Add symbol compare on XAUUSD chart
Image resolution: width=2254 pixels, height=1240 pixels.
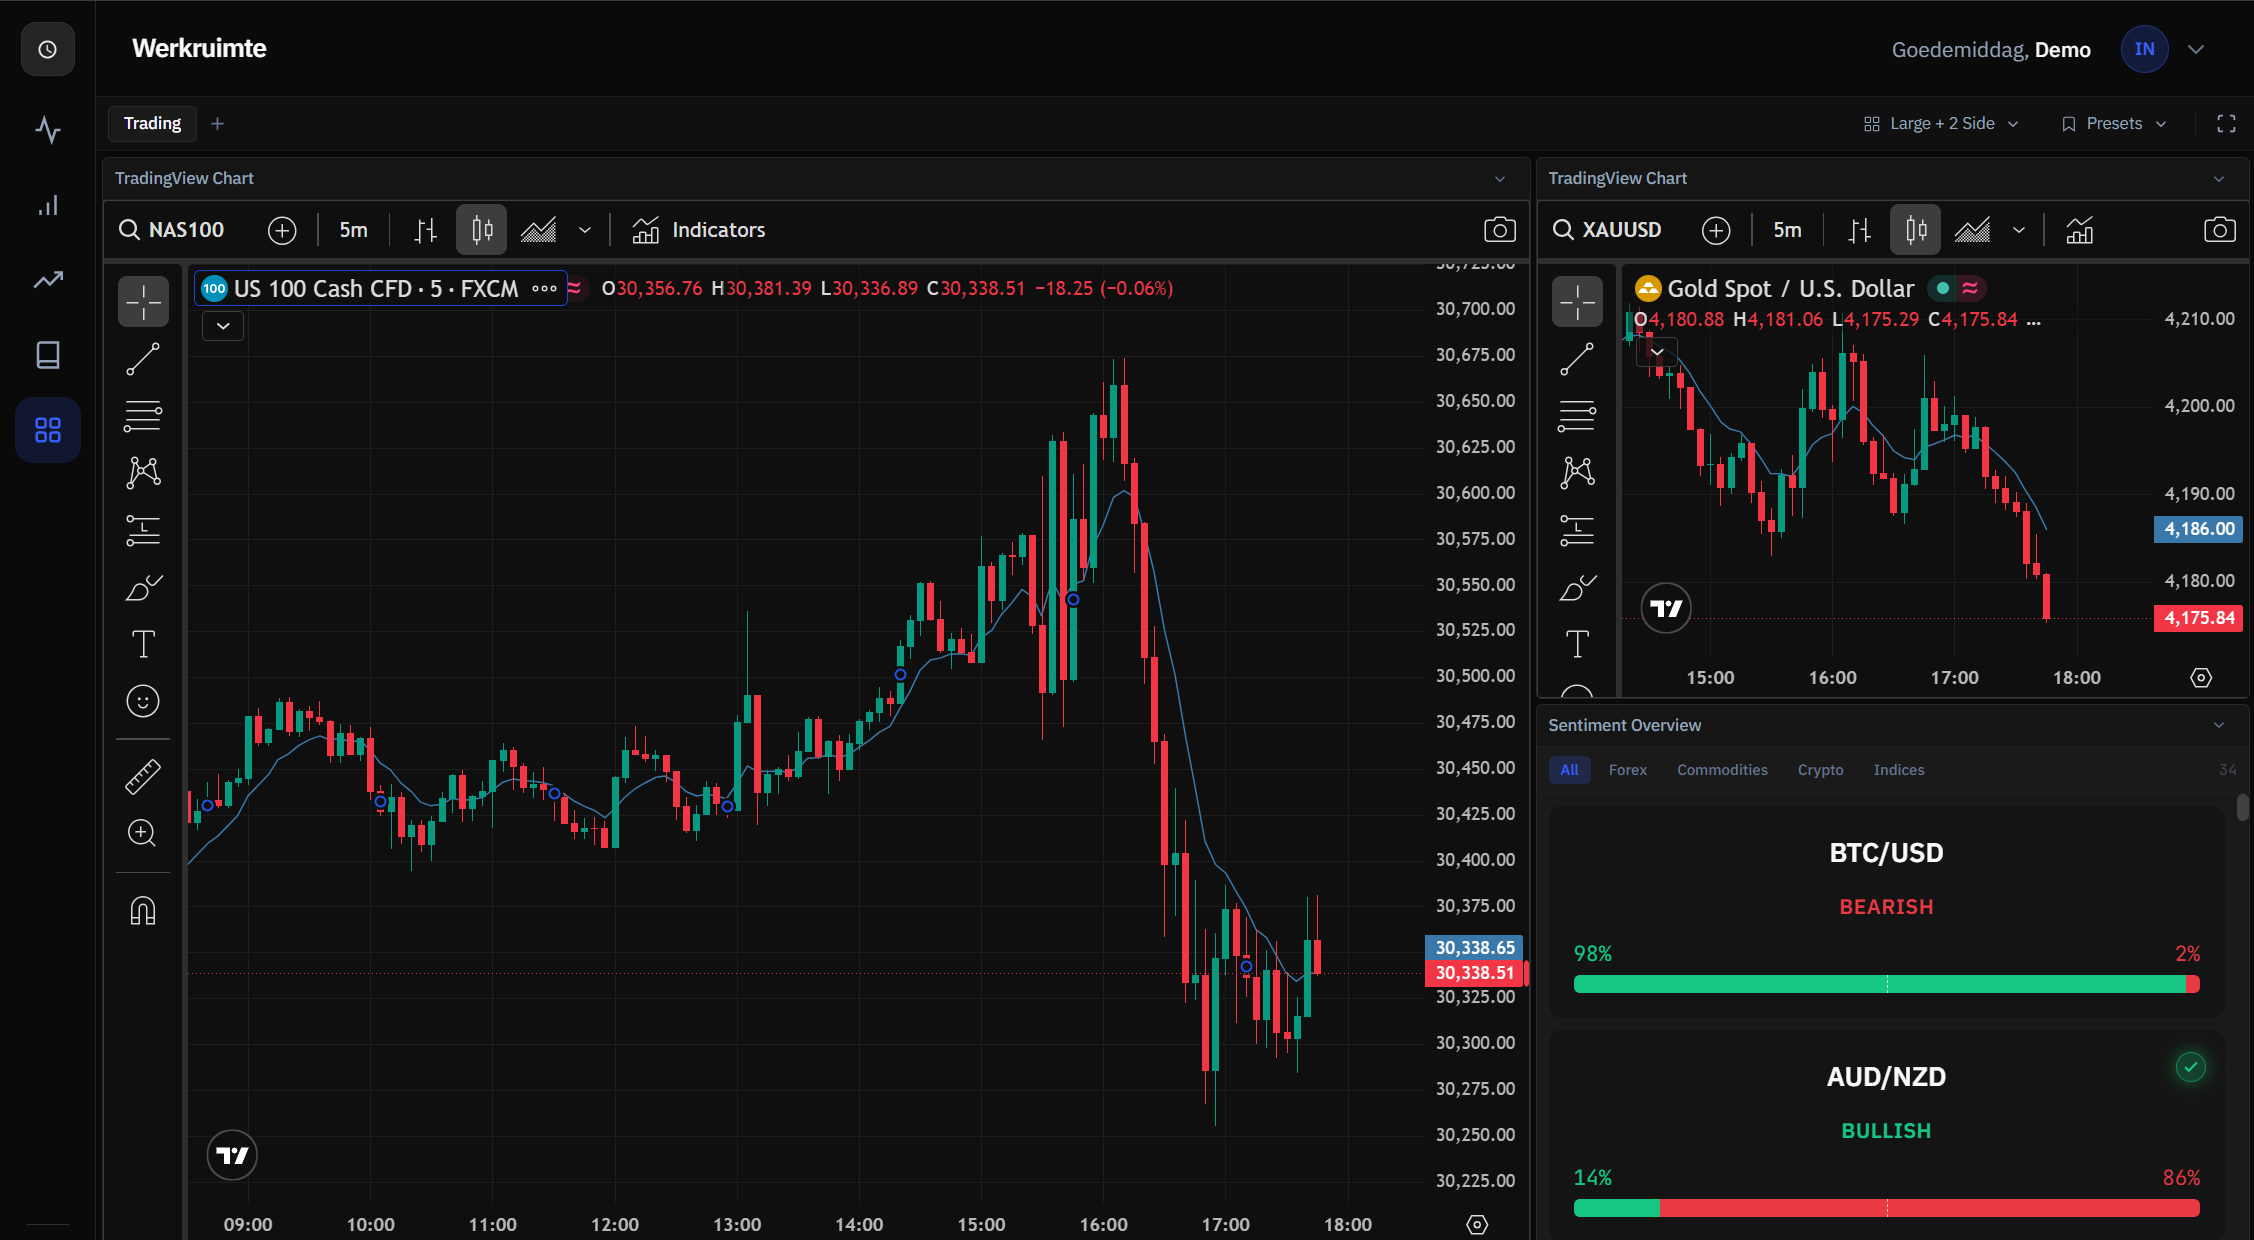(x=1716, y=230)
